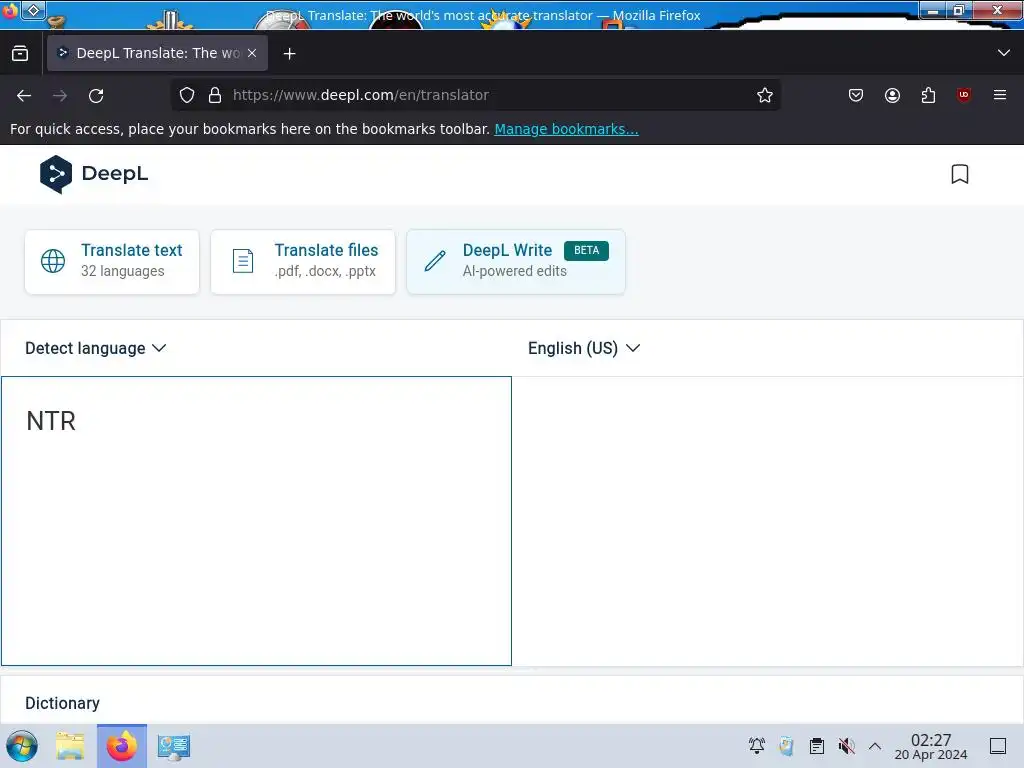Click the notification bell tray icon

click(757, 746)
